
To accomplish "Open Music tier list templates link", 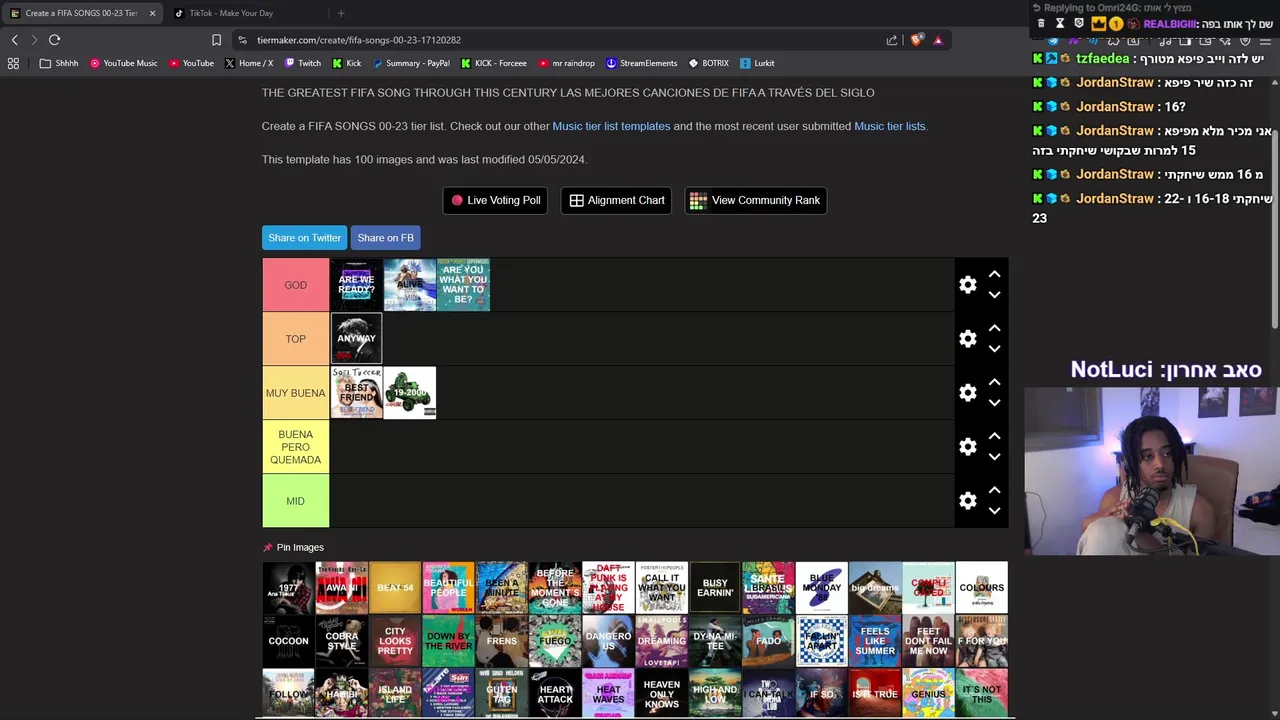I will click(x=611, y=127).
